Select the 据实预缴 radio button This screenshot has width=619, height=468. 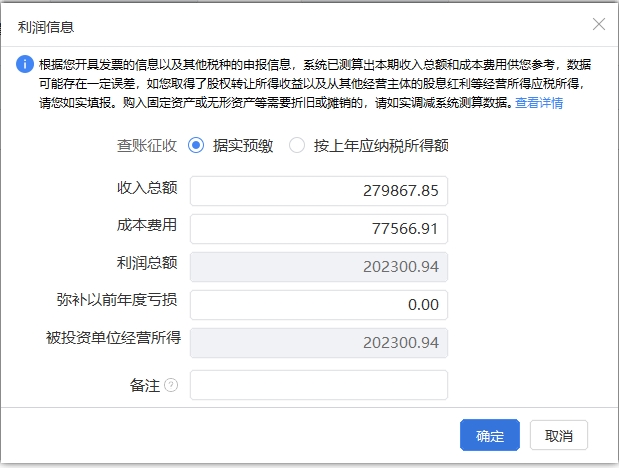point(196,145)
